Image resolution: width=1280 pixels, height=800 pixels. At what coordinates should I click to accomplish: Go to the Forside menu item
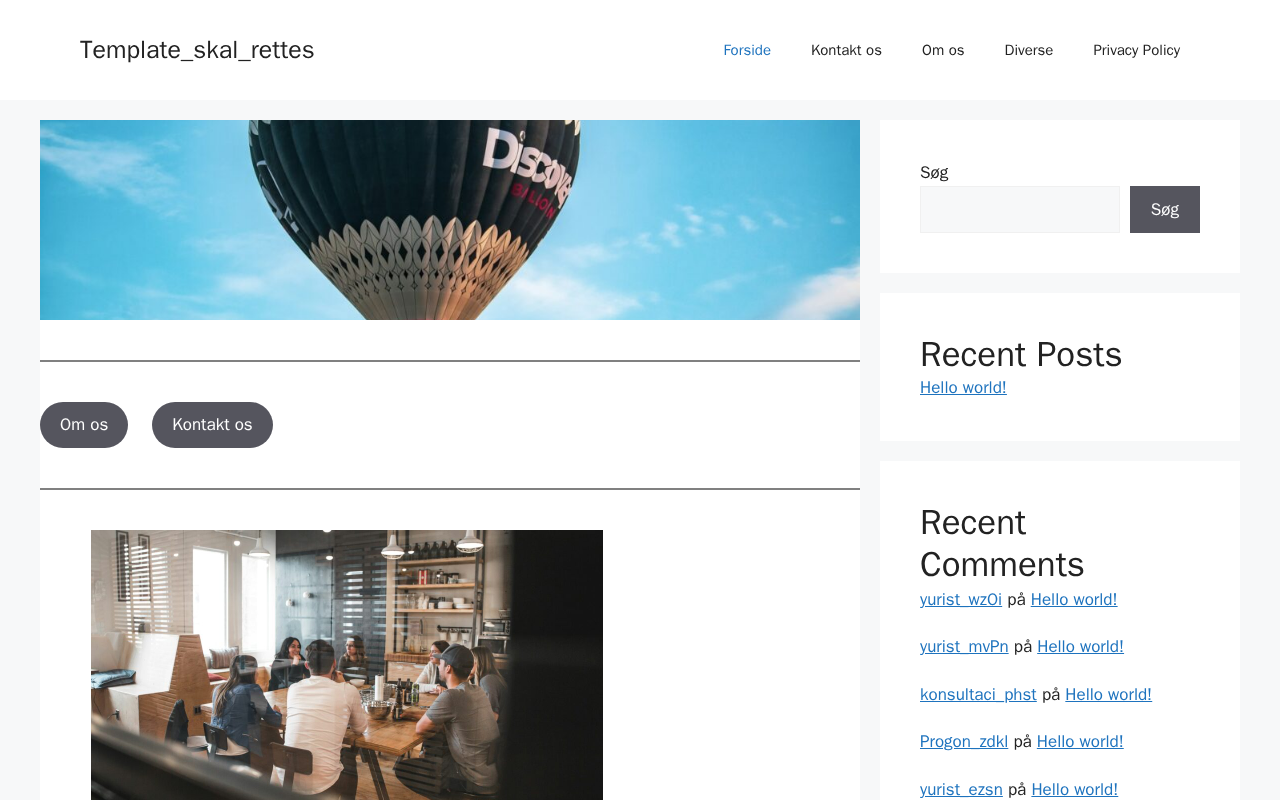[747, 50]
